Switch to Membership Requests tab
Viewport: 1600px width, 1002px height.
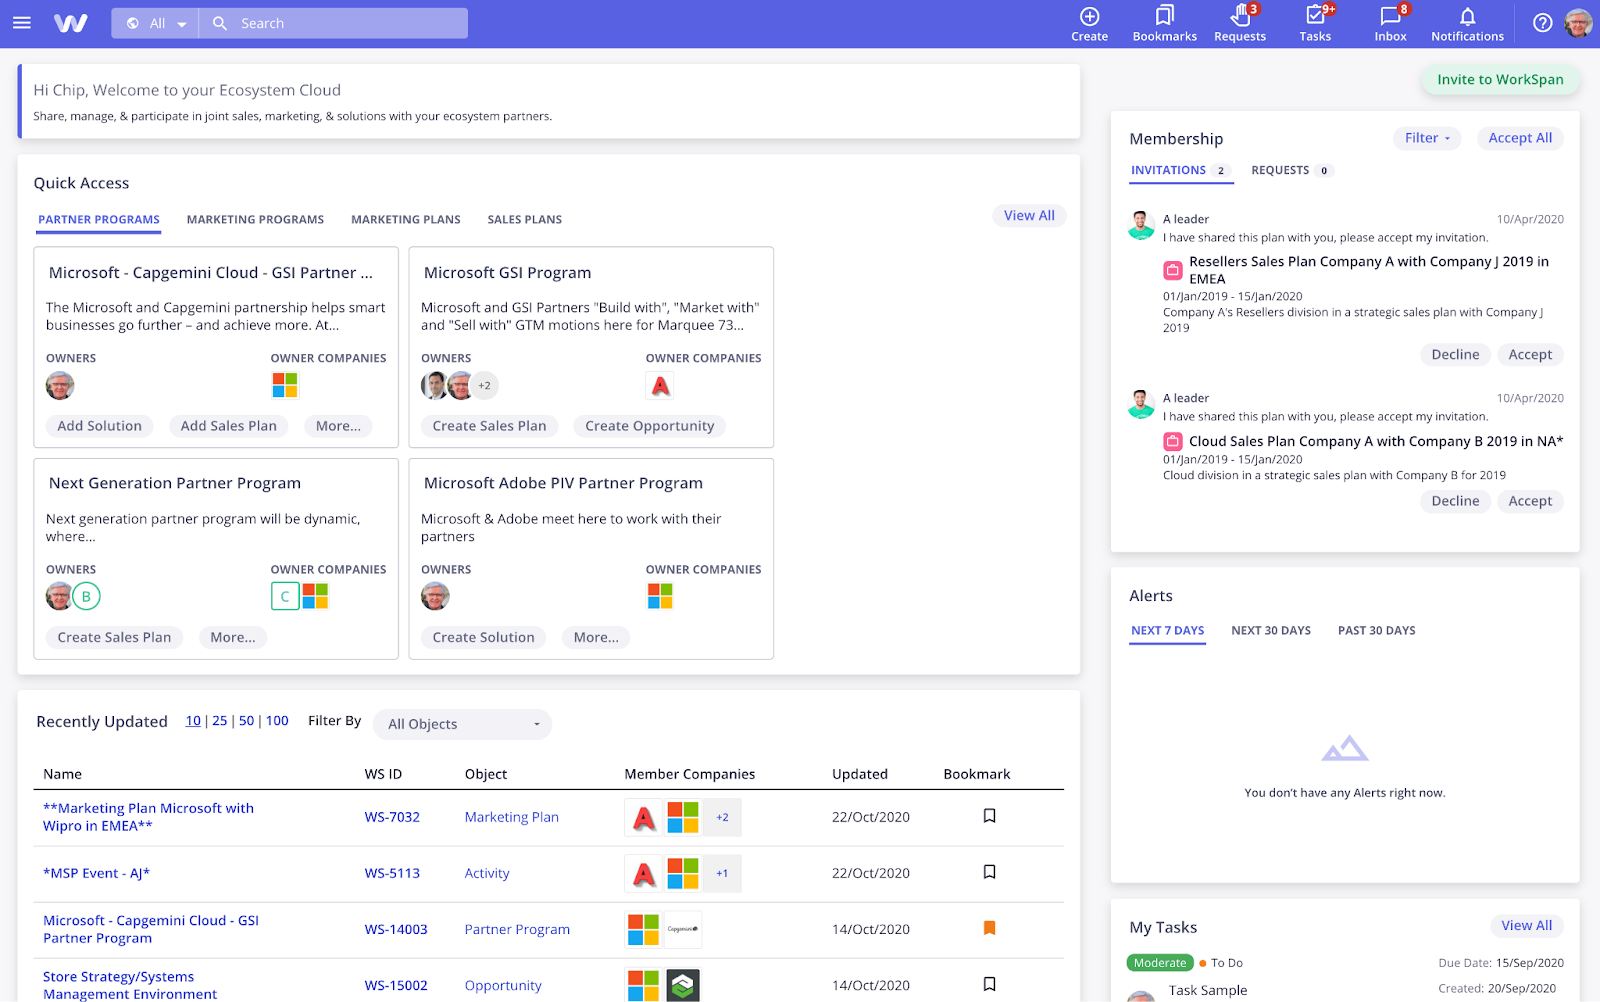[x=1291, y=171]
